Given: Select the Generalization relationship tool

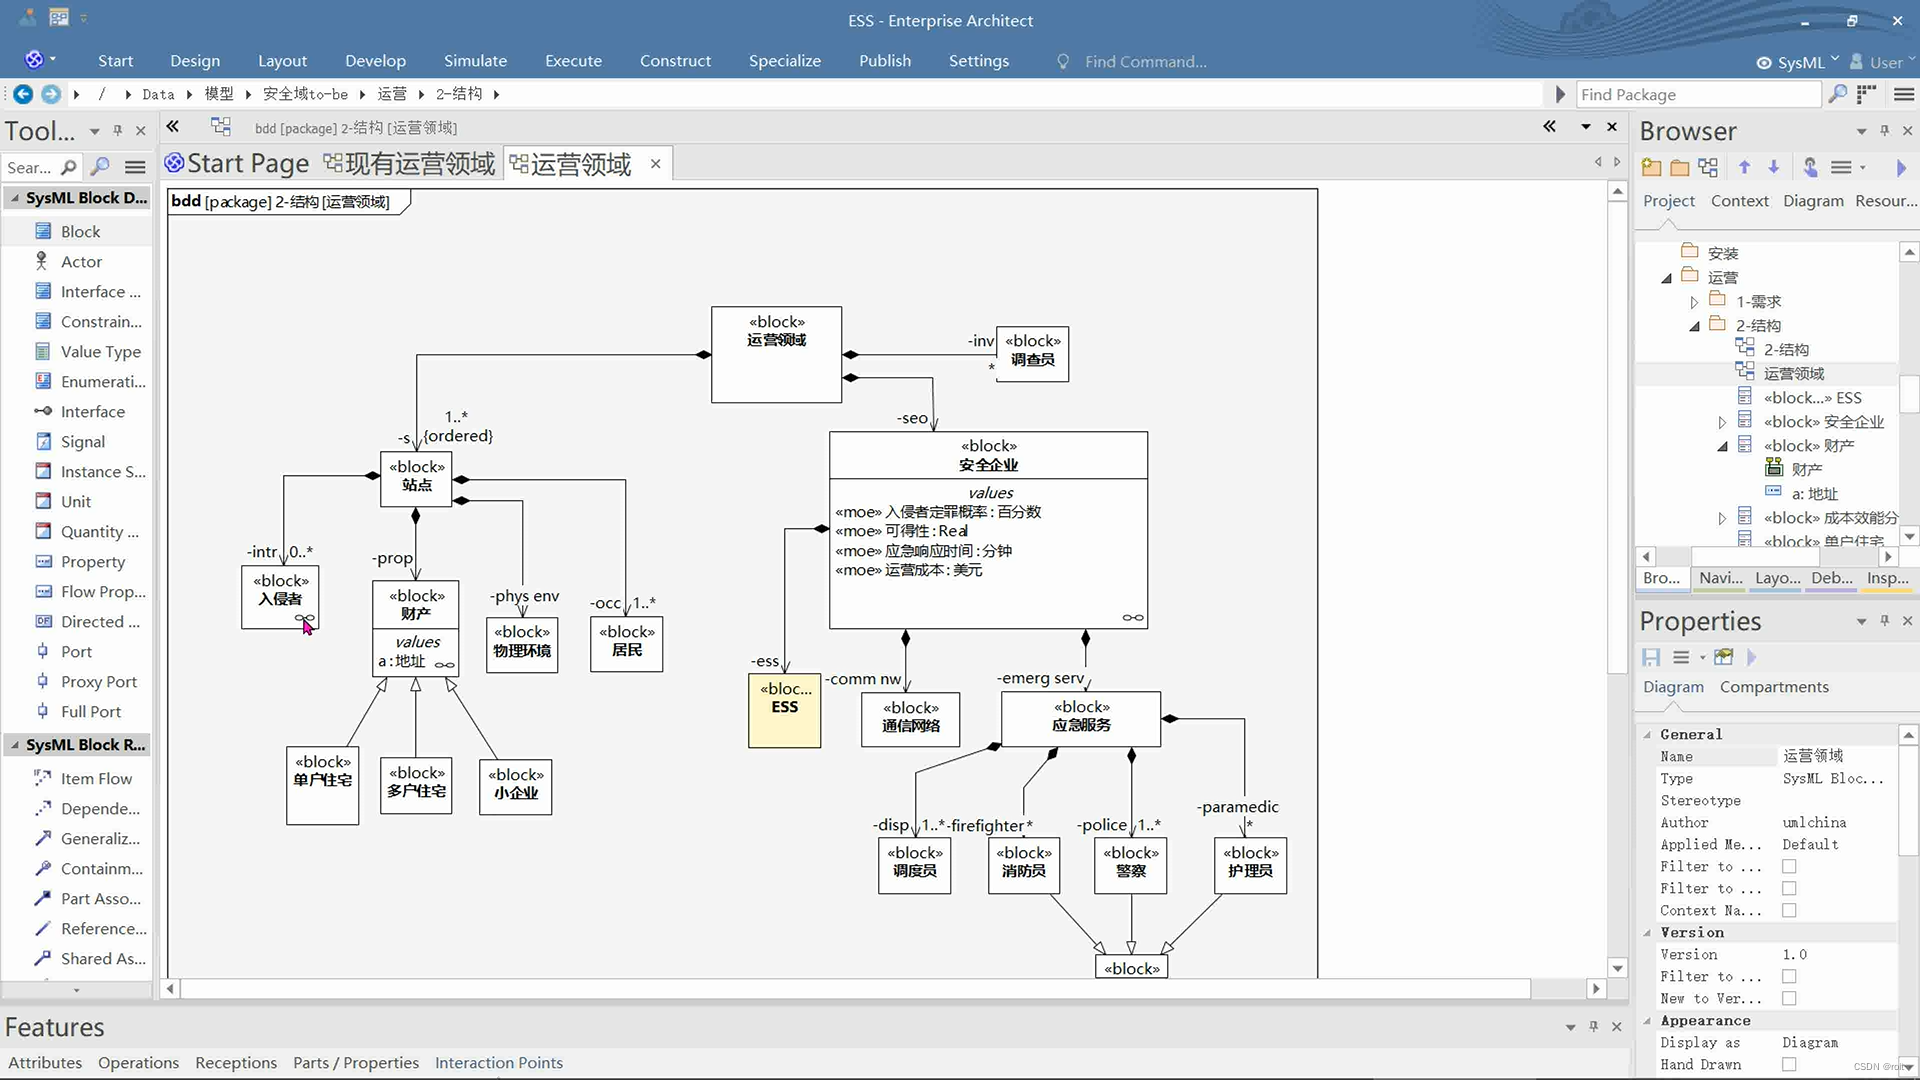Looking at the screenshot, I should tap(99, 838).
